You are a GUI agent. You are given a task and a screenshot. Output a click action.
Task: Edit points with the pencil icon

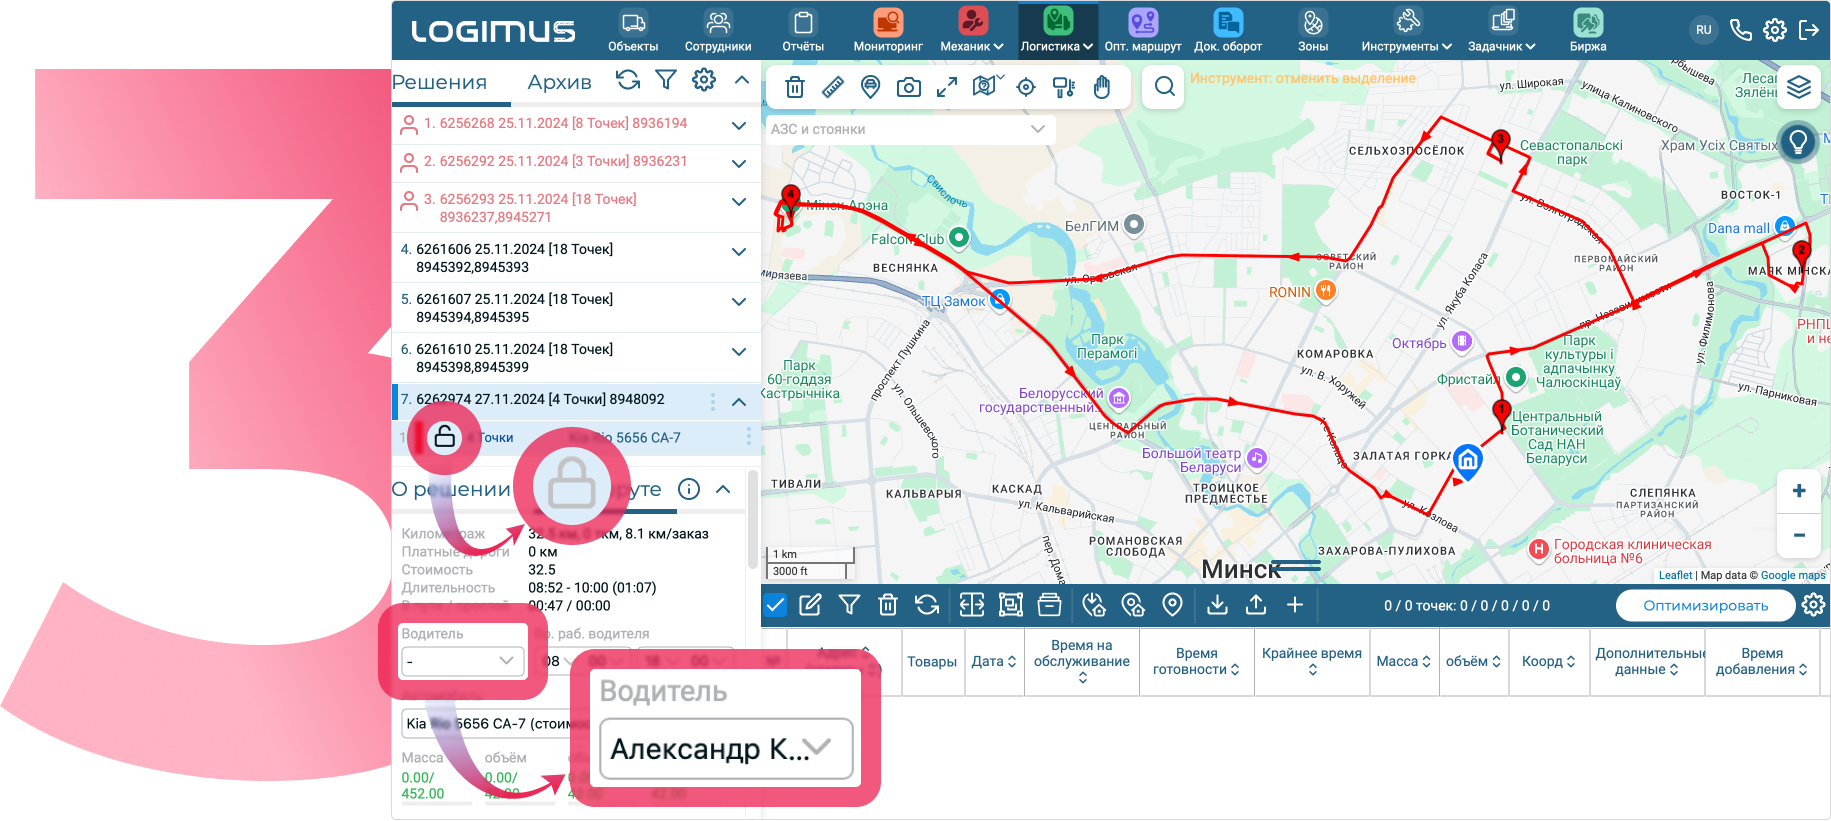[x=811, y=605]
